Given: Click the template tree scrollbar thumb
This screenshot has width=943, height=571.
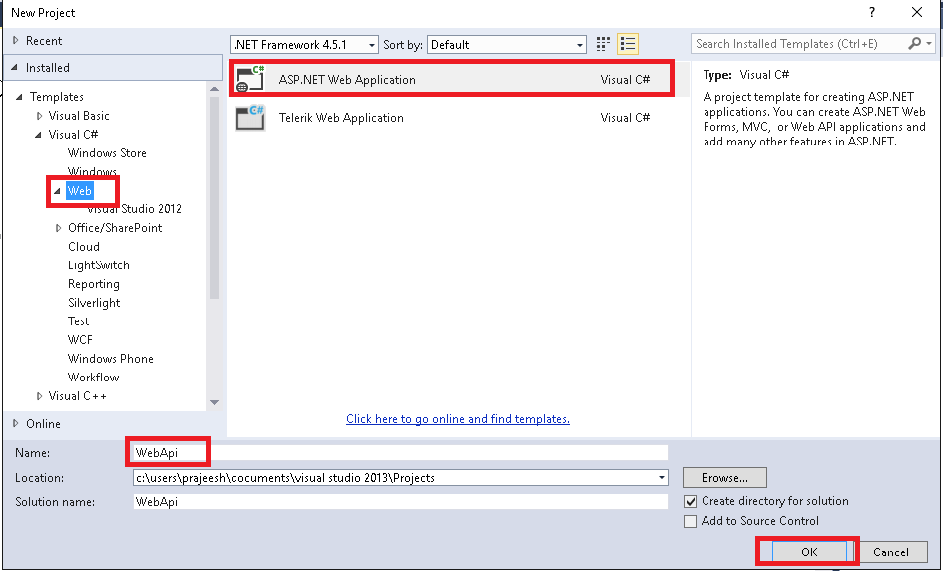Looking at the screenshot, I should click(x=214, y=197).
